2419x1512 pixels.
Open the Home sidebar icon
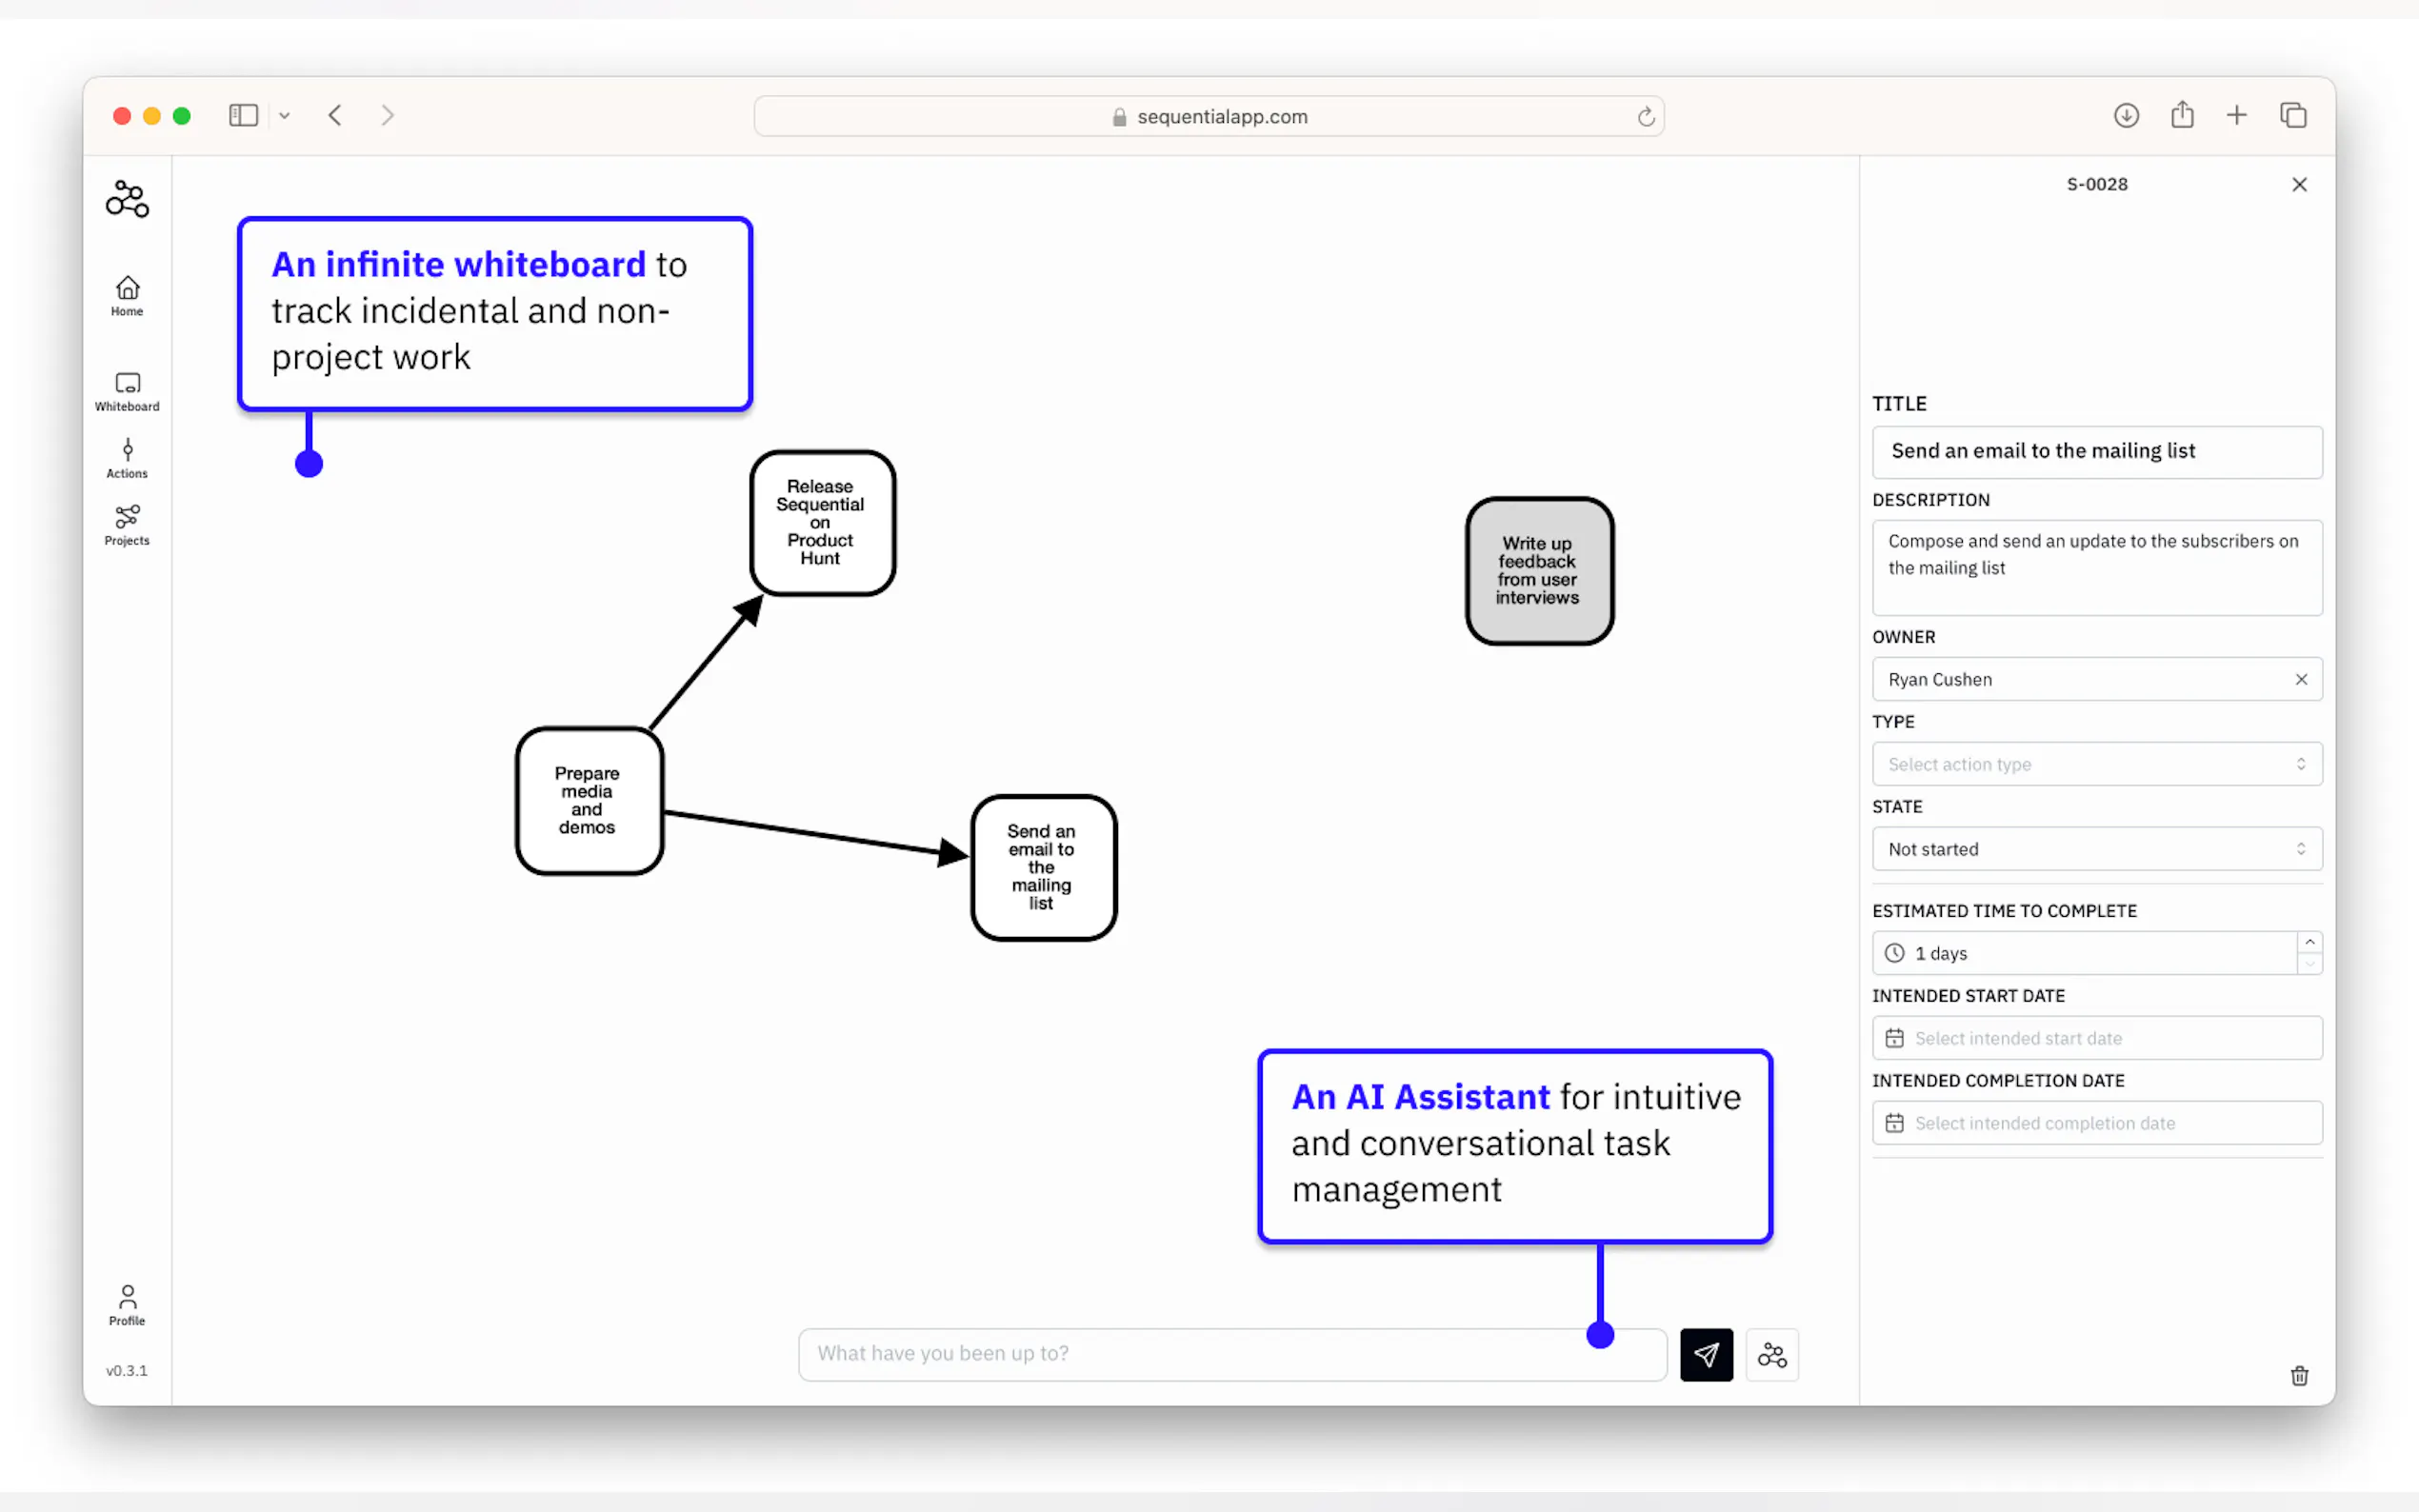[x=127, y=295]
